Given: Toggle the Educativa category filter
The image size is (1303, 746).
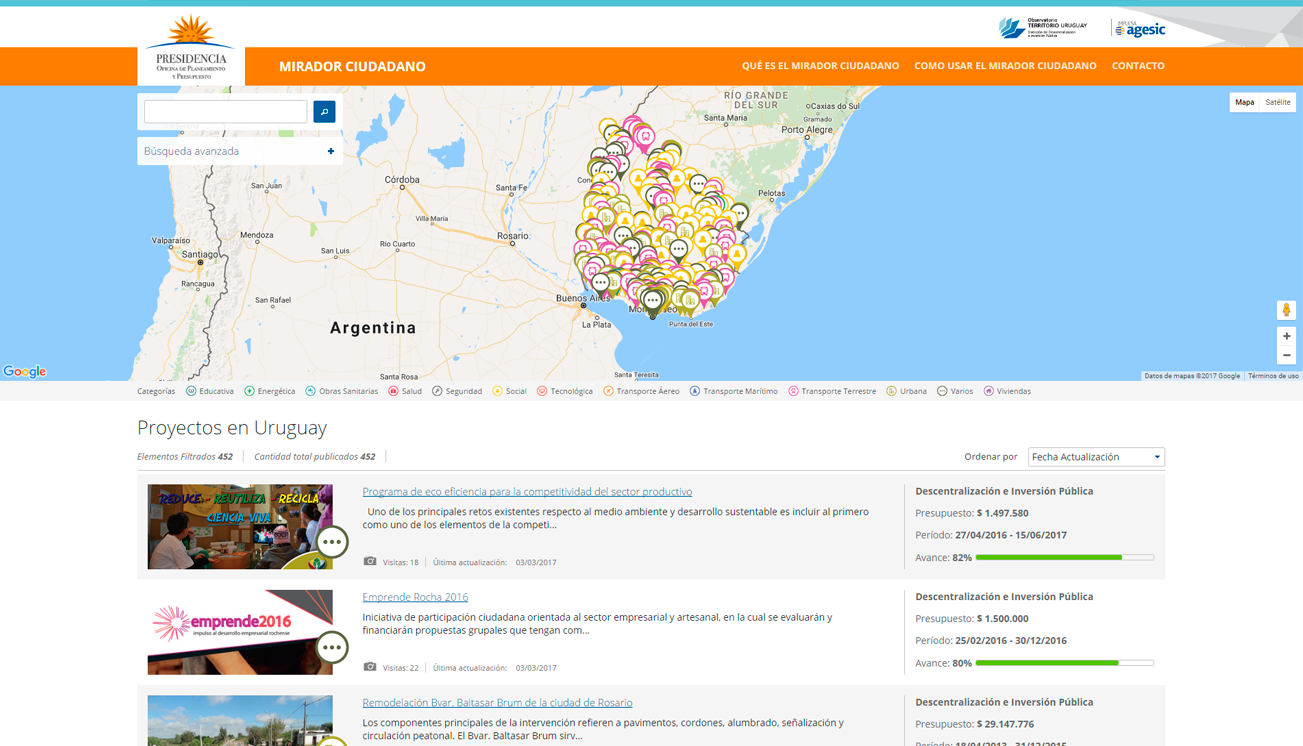Looking at the screenshot, I should [209, 391].
